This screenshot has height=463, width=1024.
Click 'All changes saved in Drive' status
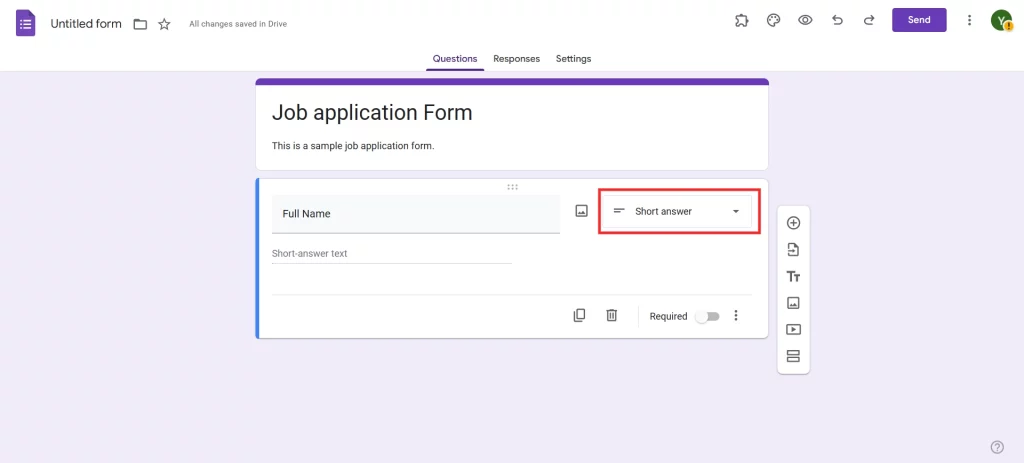click(x=238, y=24)
